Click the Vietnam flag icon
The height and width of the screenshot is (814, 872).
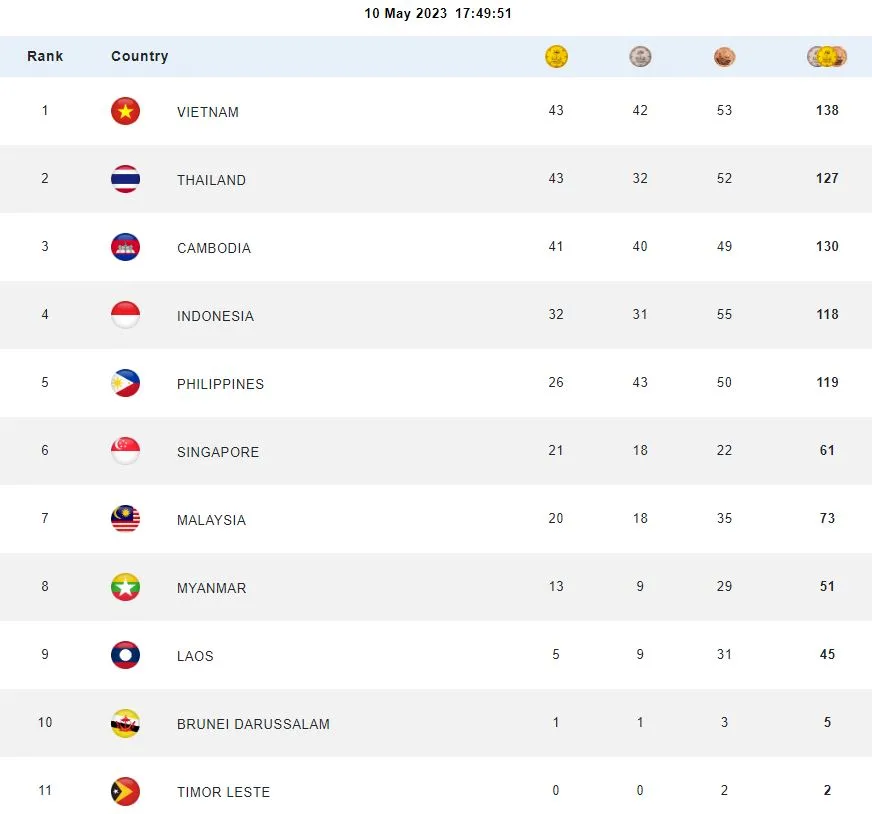coord(125,111)
